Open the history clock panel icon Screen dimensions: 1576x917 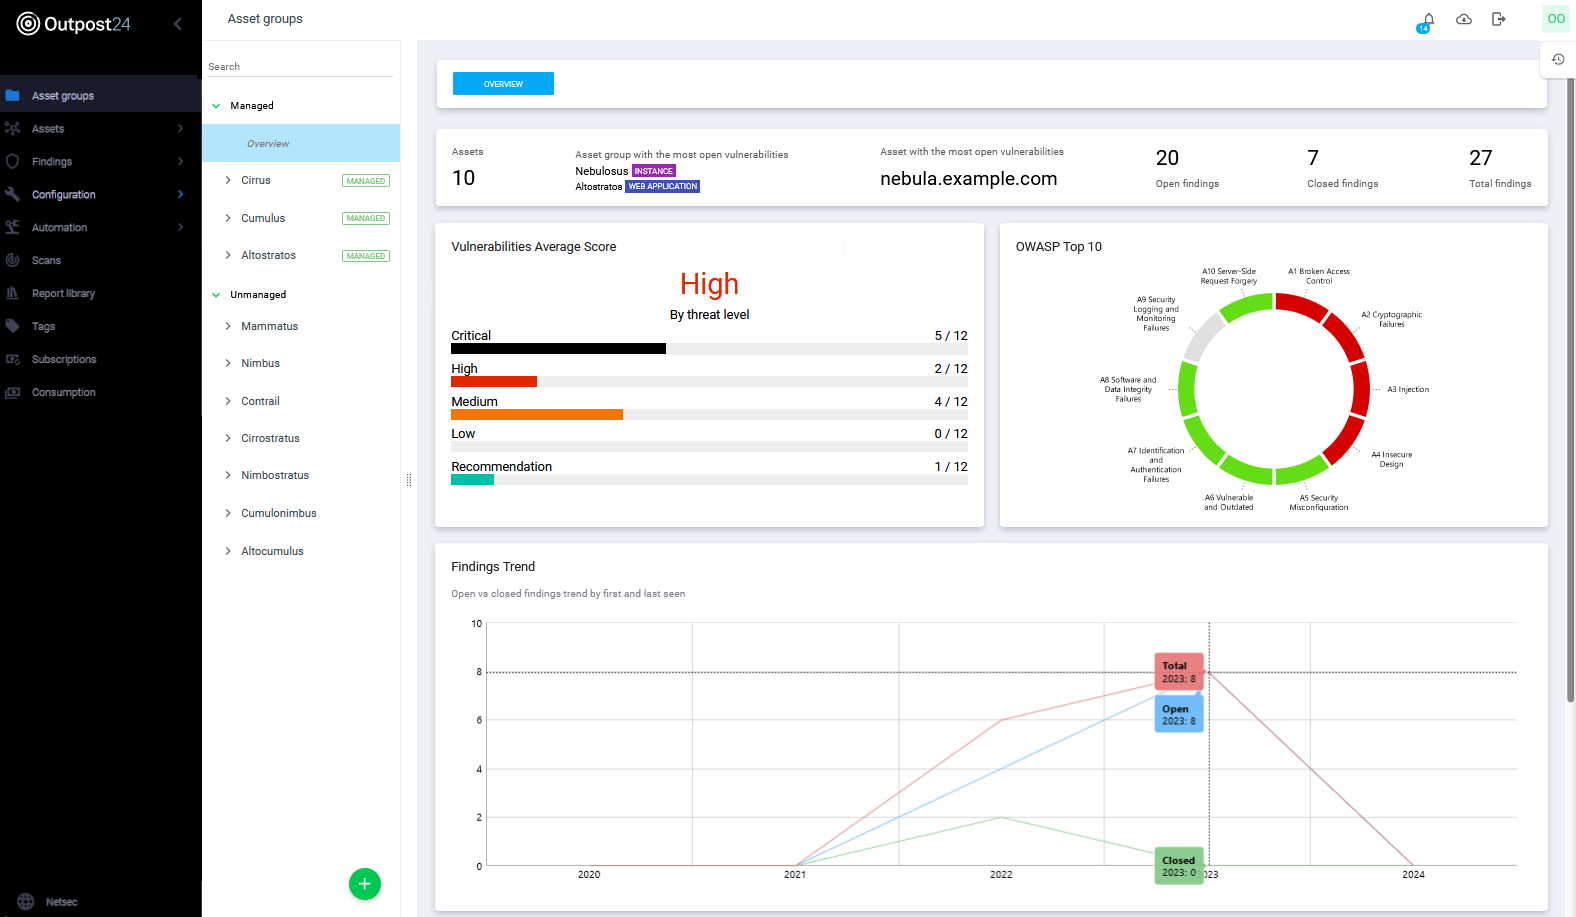click(1558, 59)
